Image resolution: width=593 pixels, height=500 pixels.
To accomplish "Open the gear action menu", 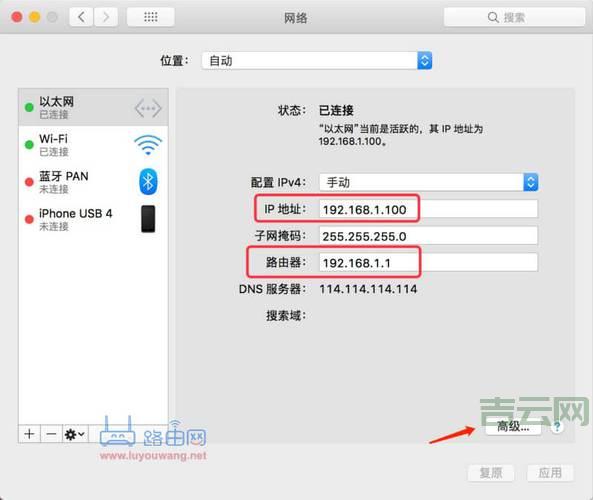I will coord(75,433).
